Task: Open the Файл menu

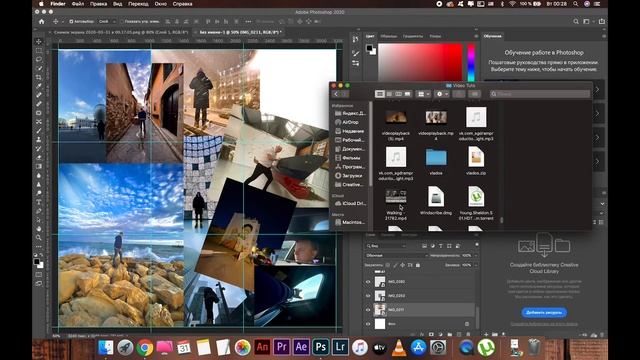Action: [78, 4]
